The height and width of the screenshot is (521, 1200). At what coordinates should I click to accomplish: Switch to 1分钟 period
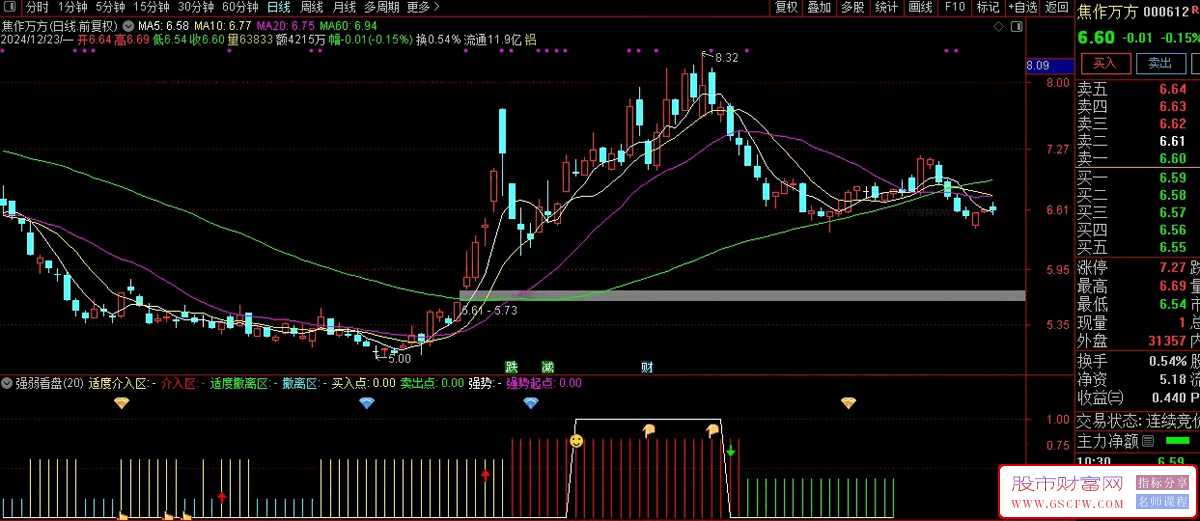pyautogui.click(x=73, y=7)
